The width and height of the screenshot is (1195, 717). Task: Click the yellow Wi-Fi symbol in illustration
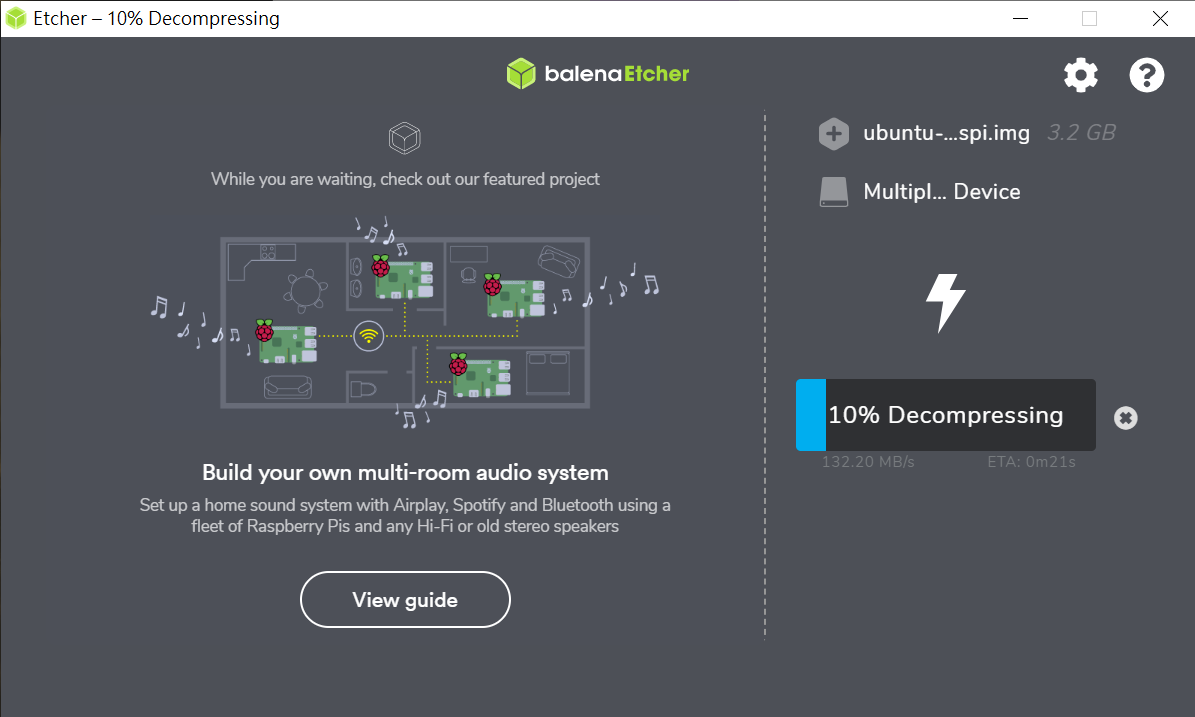(369, 335)
